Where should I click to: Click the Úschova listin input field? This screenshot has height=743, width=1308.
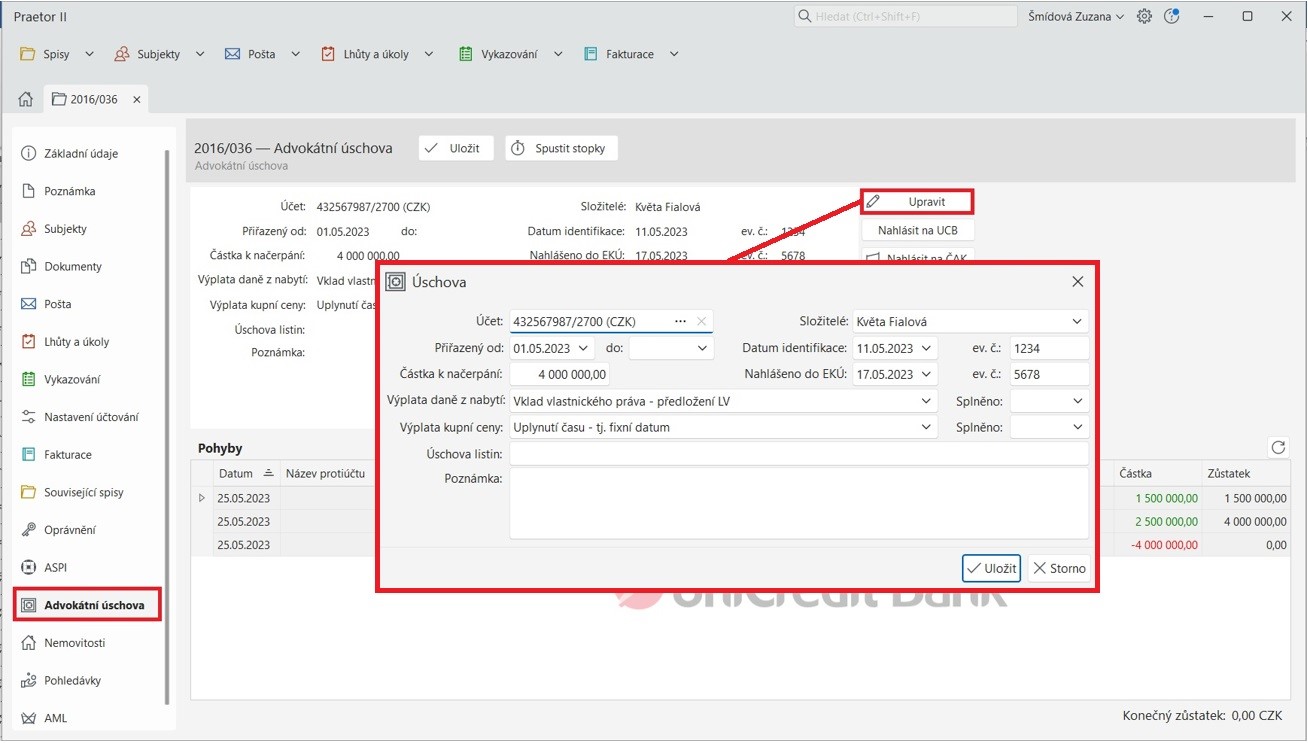(x=798, y=454)
